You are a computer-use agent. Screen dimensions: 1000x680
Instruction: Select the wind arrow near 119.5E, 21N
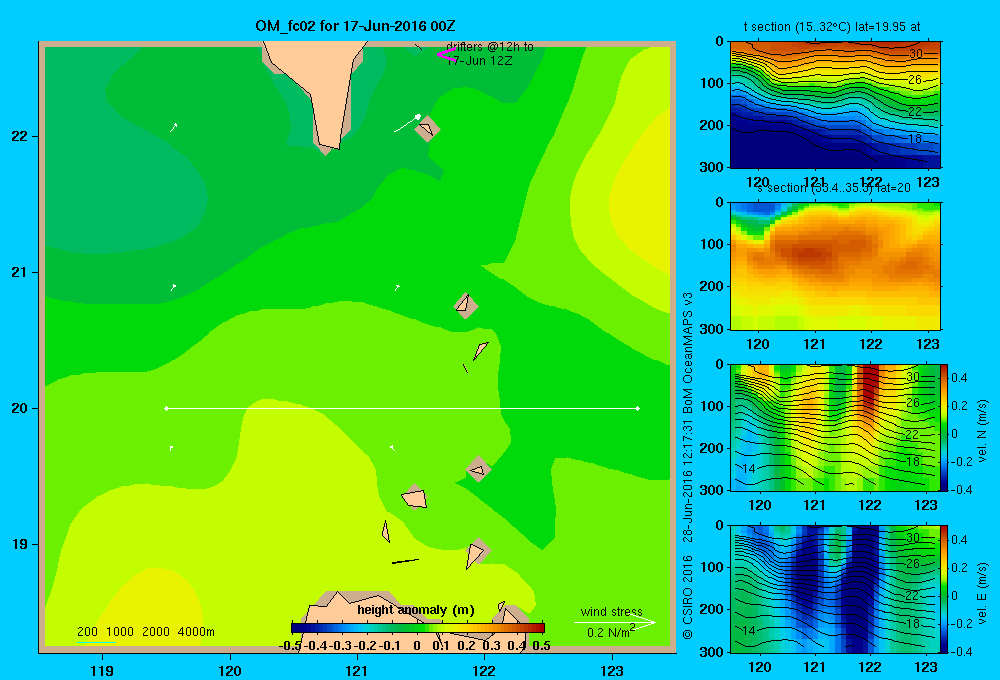coord(173,287)
